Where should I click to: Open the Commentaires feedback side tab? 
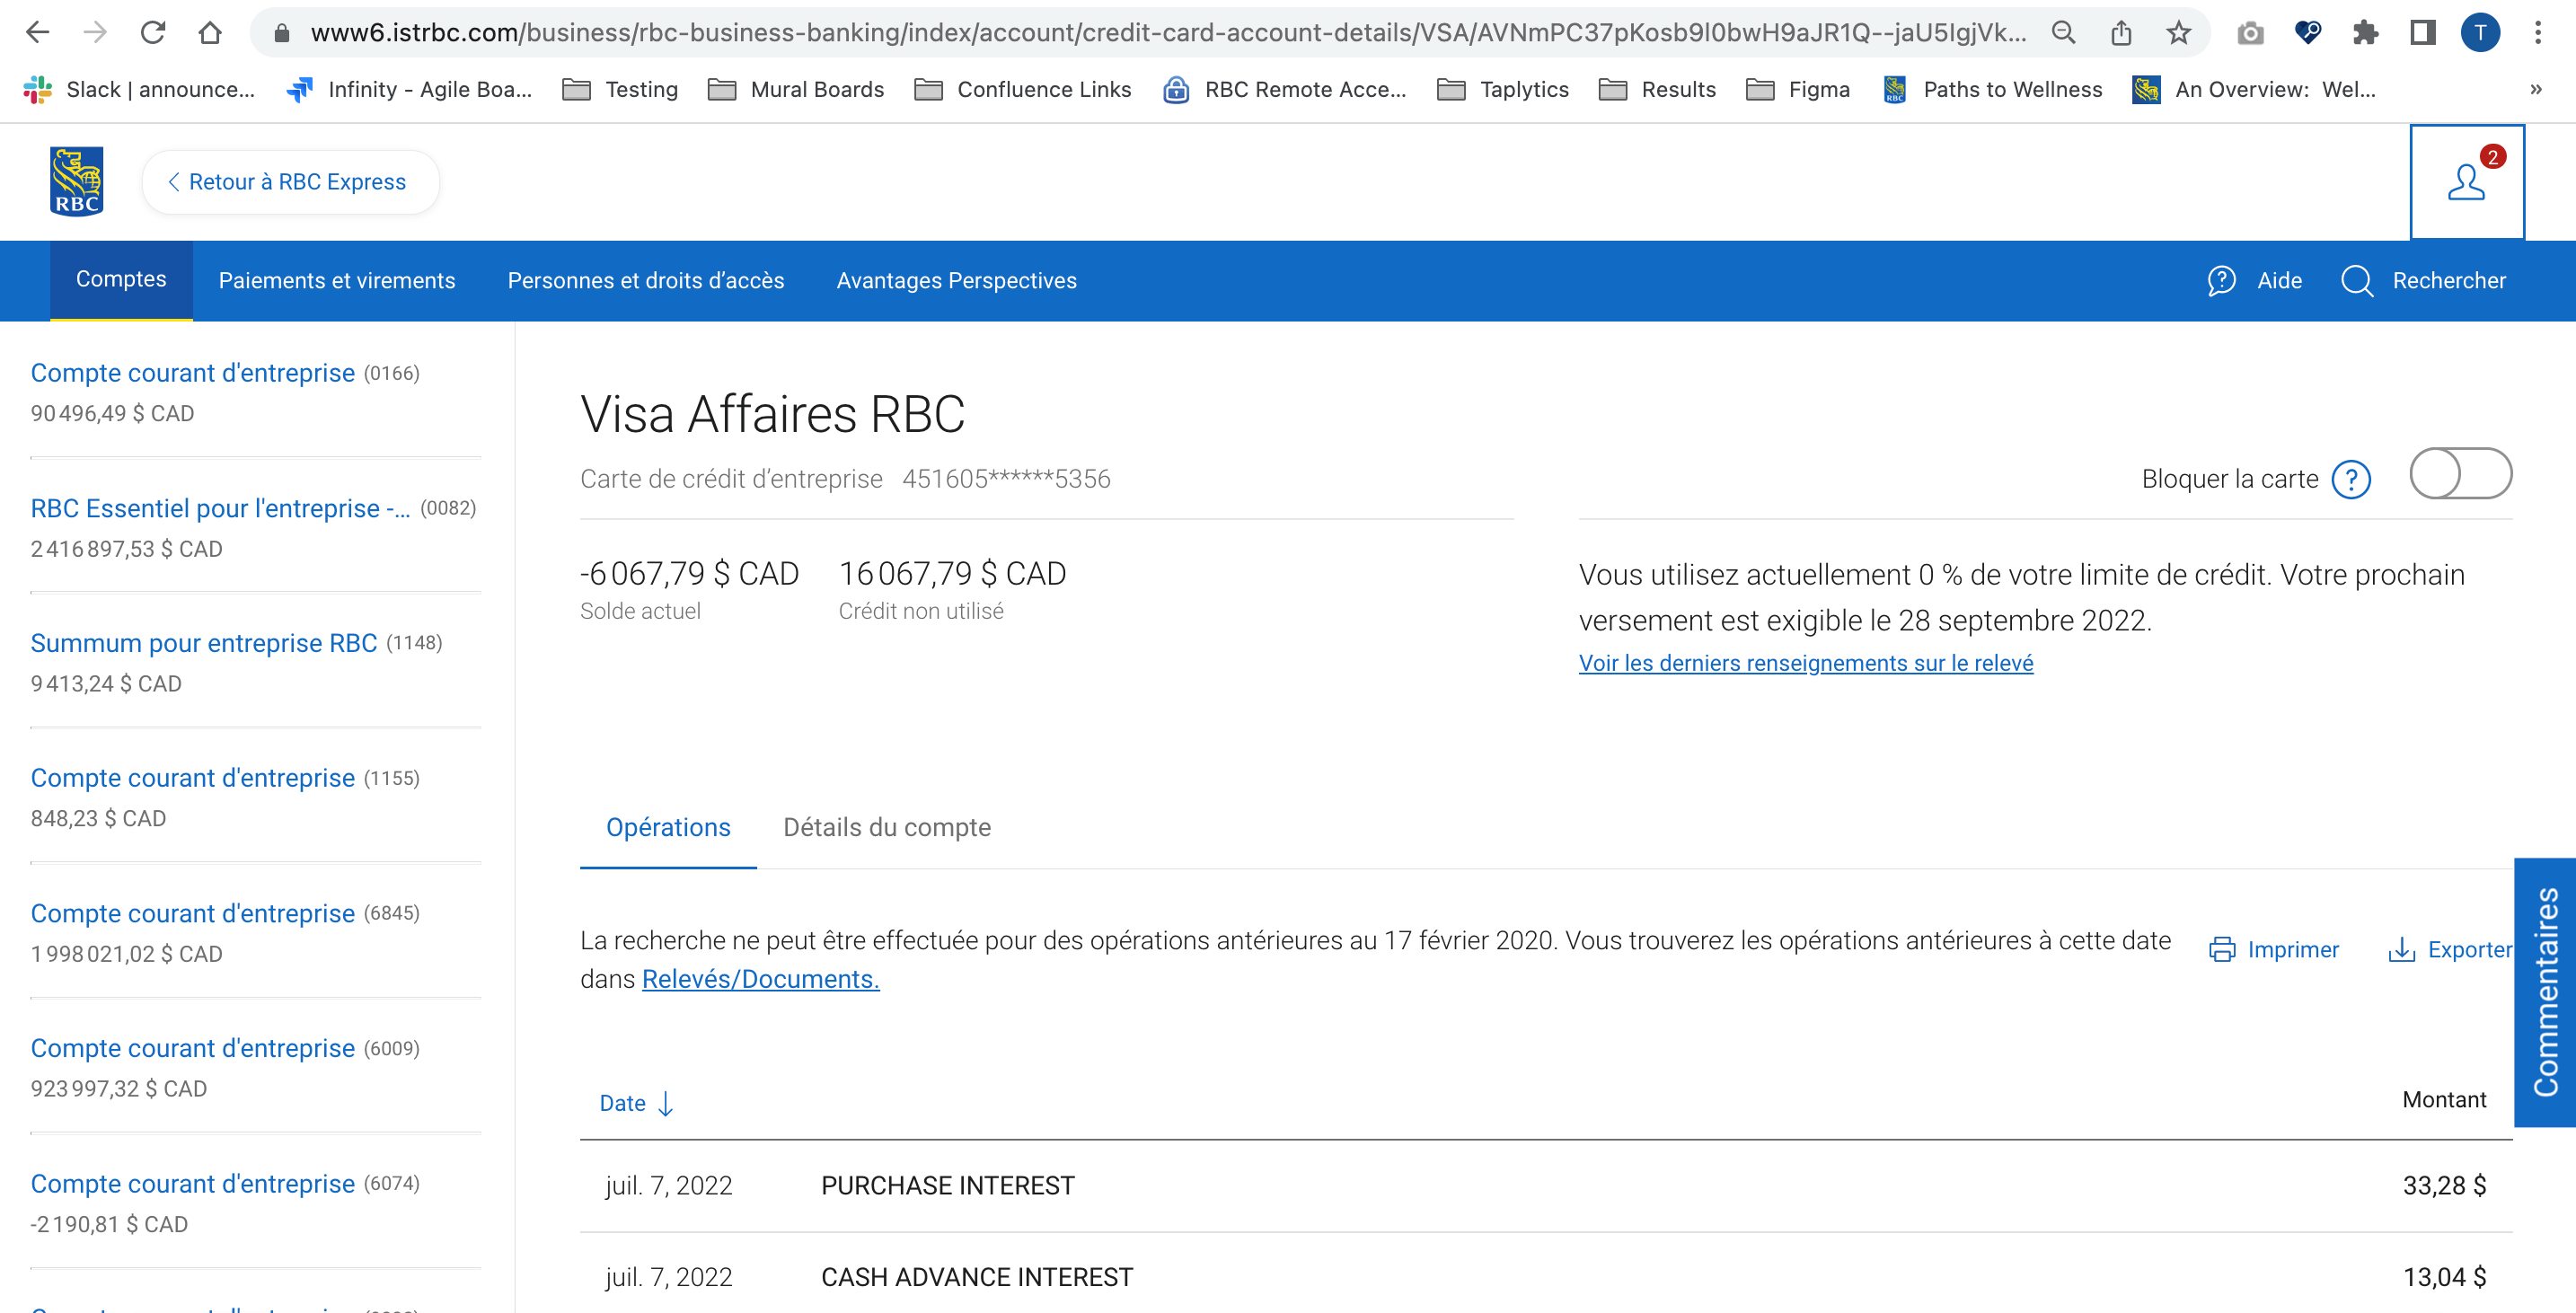[x=2545, y=992]
